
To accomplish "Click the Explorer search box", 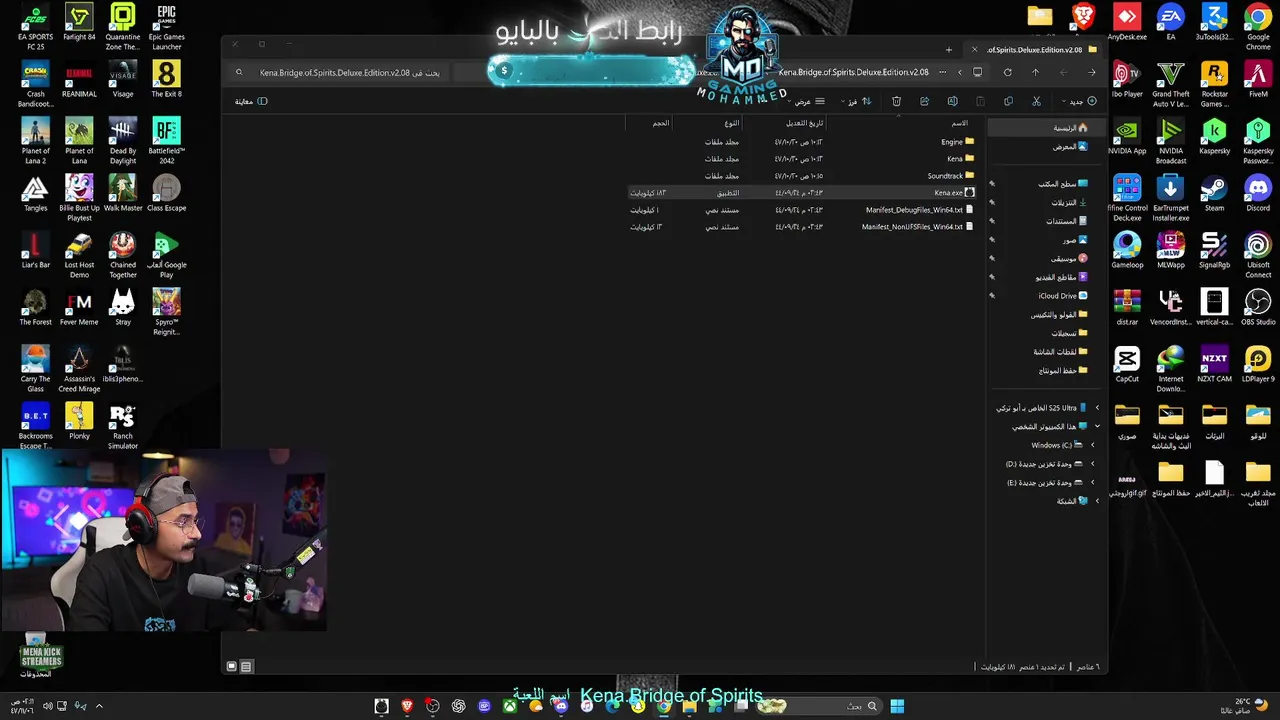I will 340,72.
